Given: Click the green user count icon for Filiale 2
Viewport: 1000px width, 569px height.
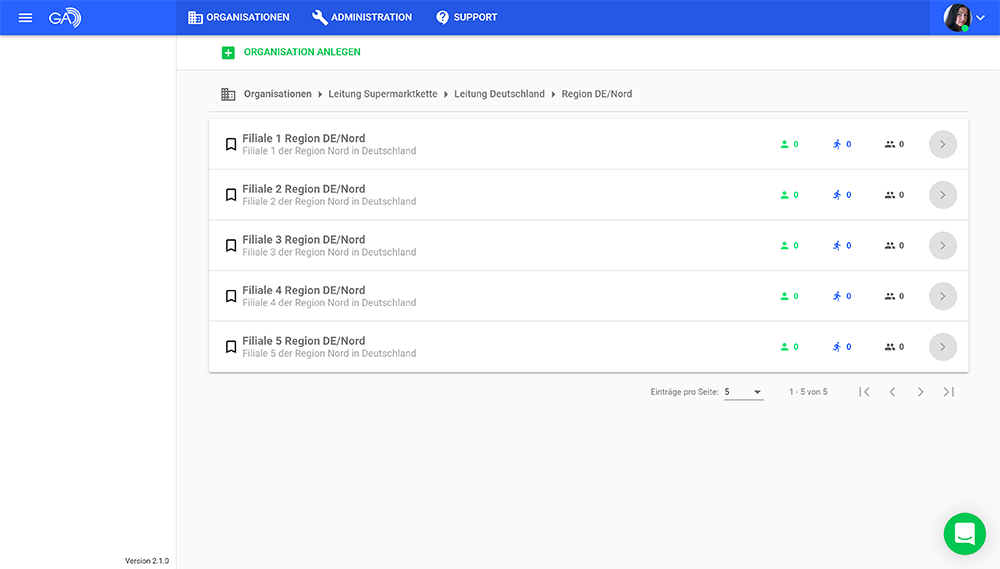Looking at the screenshot, I should (785, 195).
